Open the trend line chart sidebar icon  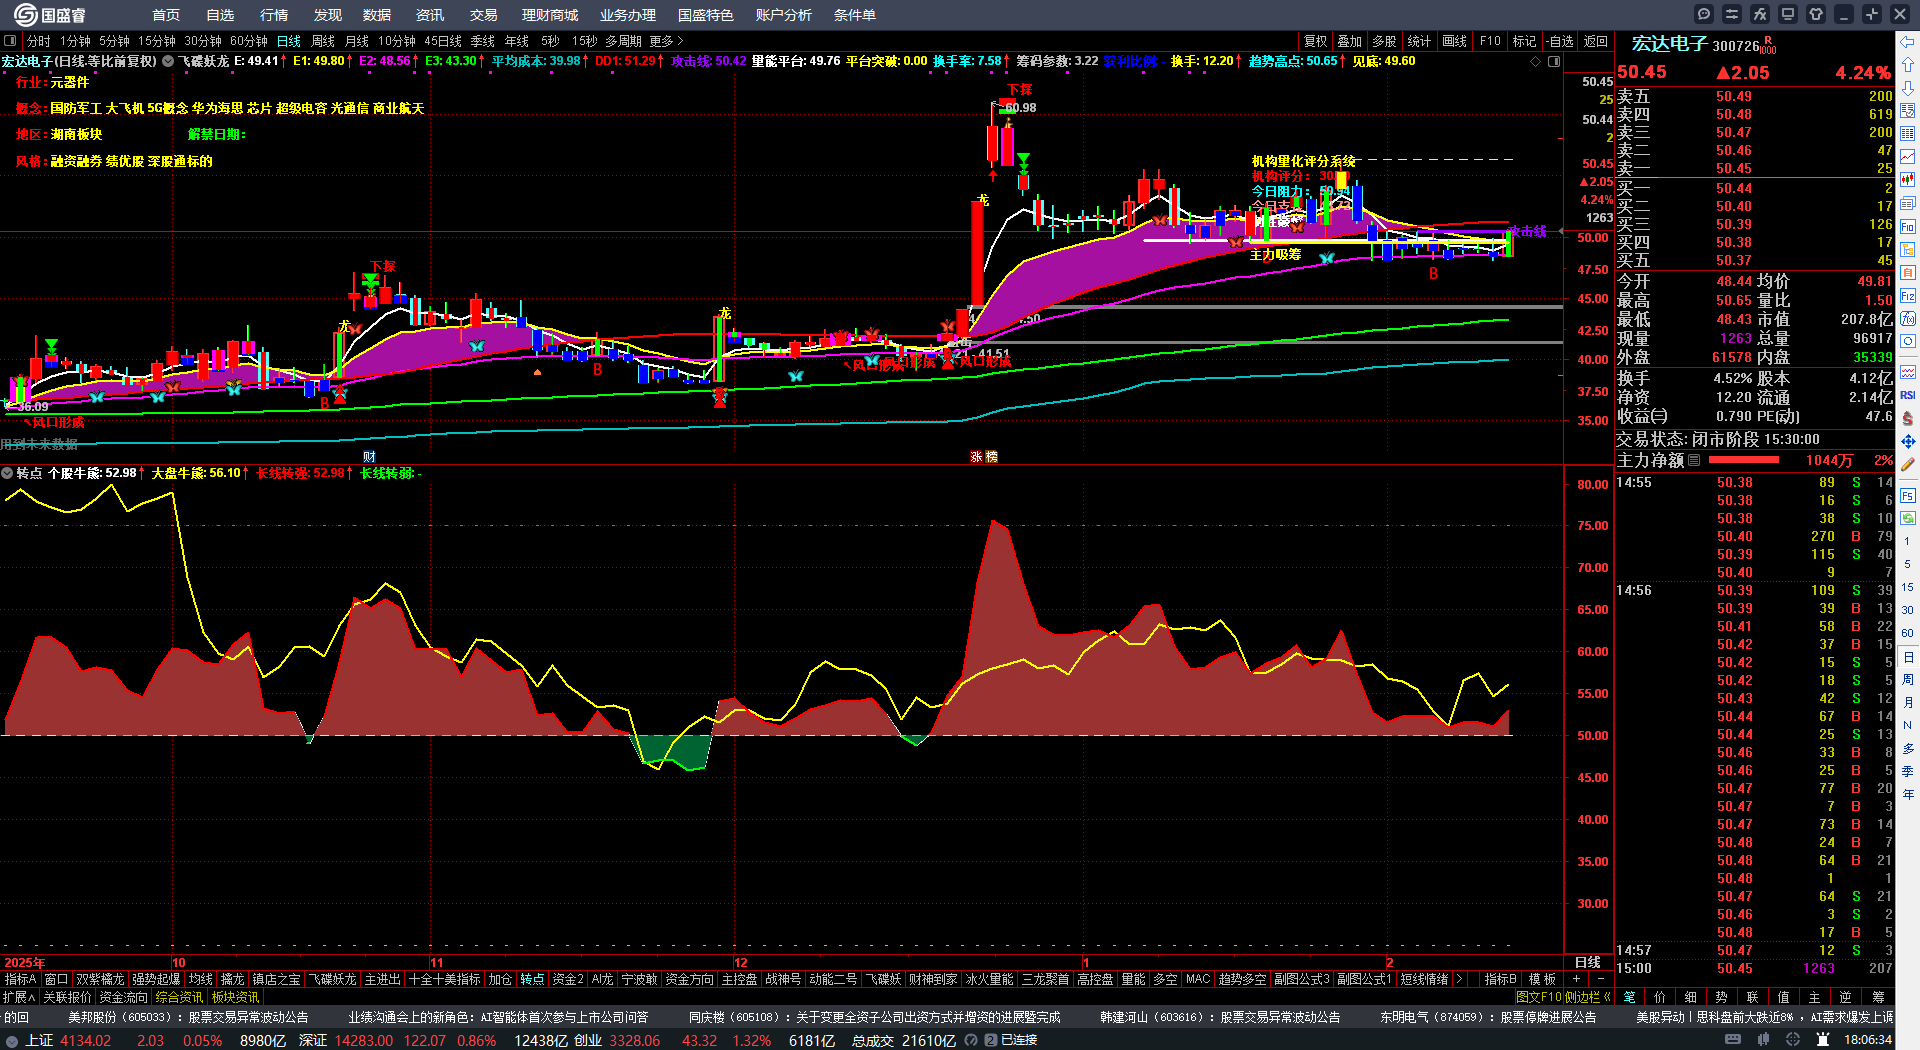point(1908,157)
